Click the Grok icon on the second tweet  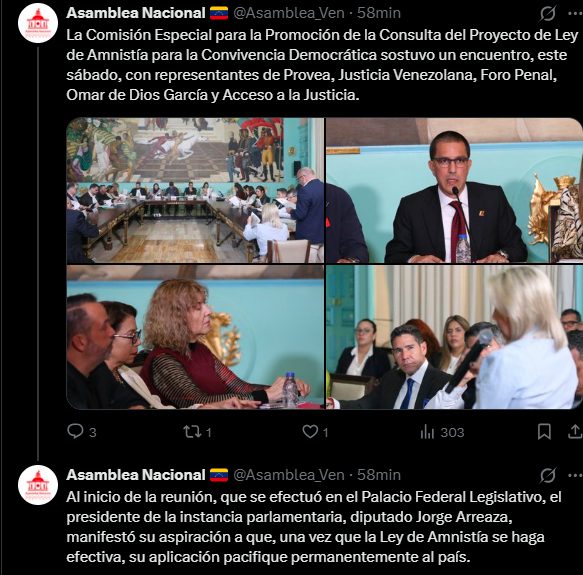point(548,475)
